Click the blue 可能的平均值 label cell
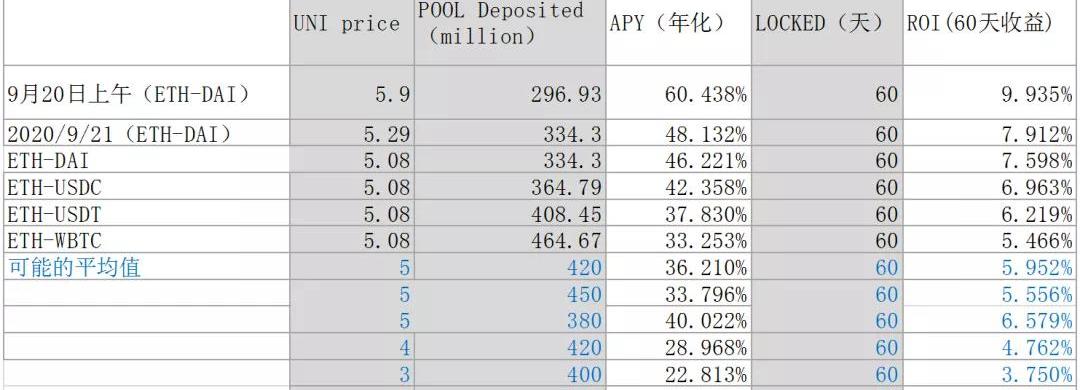The width and height of the screenshot is (1080, 390). [147, 267]
